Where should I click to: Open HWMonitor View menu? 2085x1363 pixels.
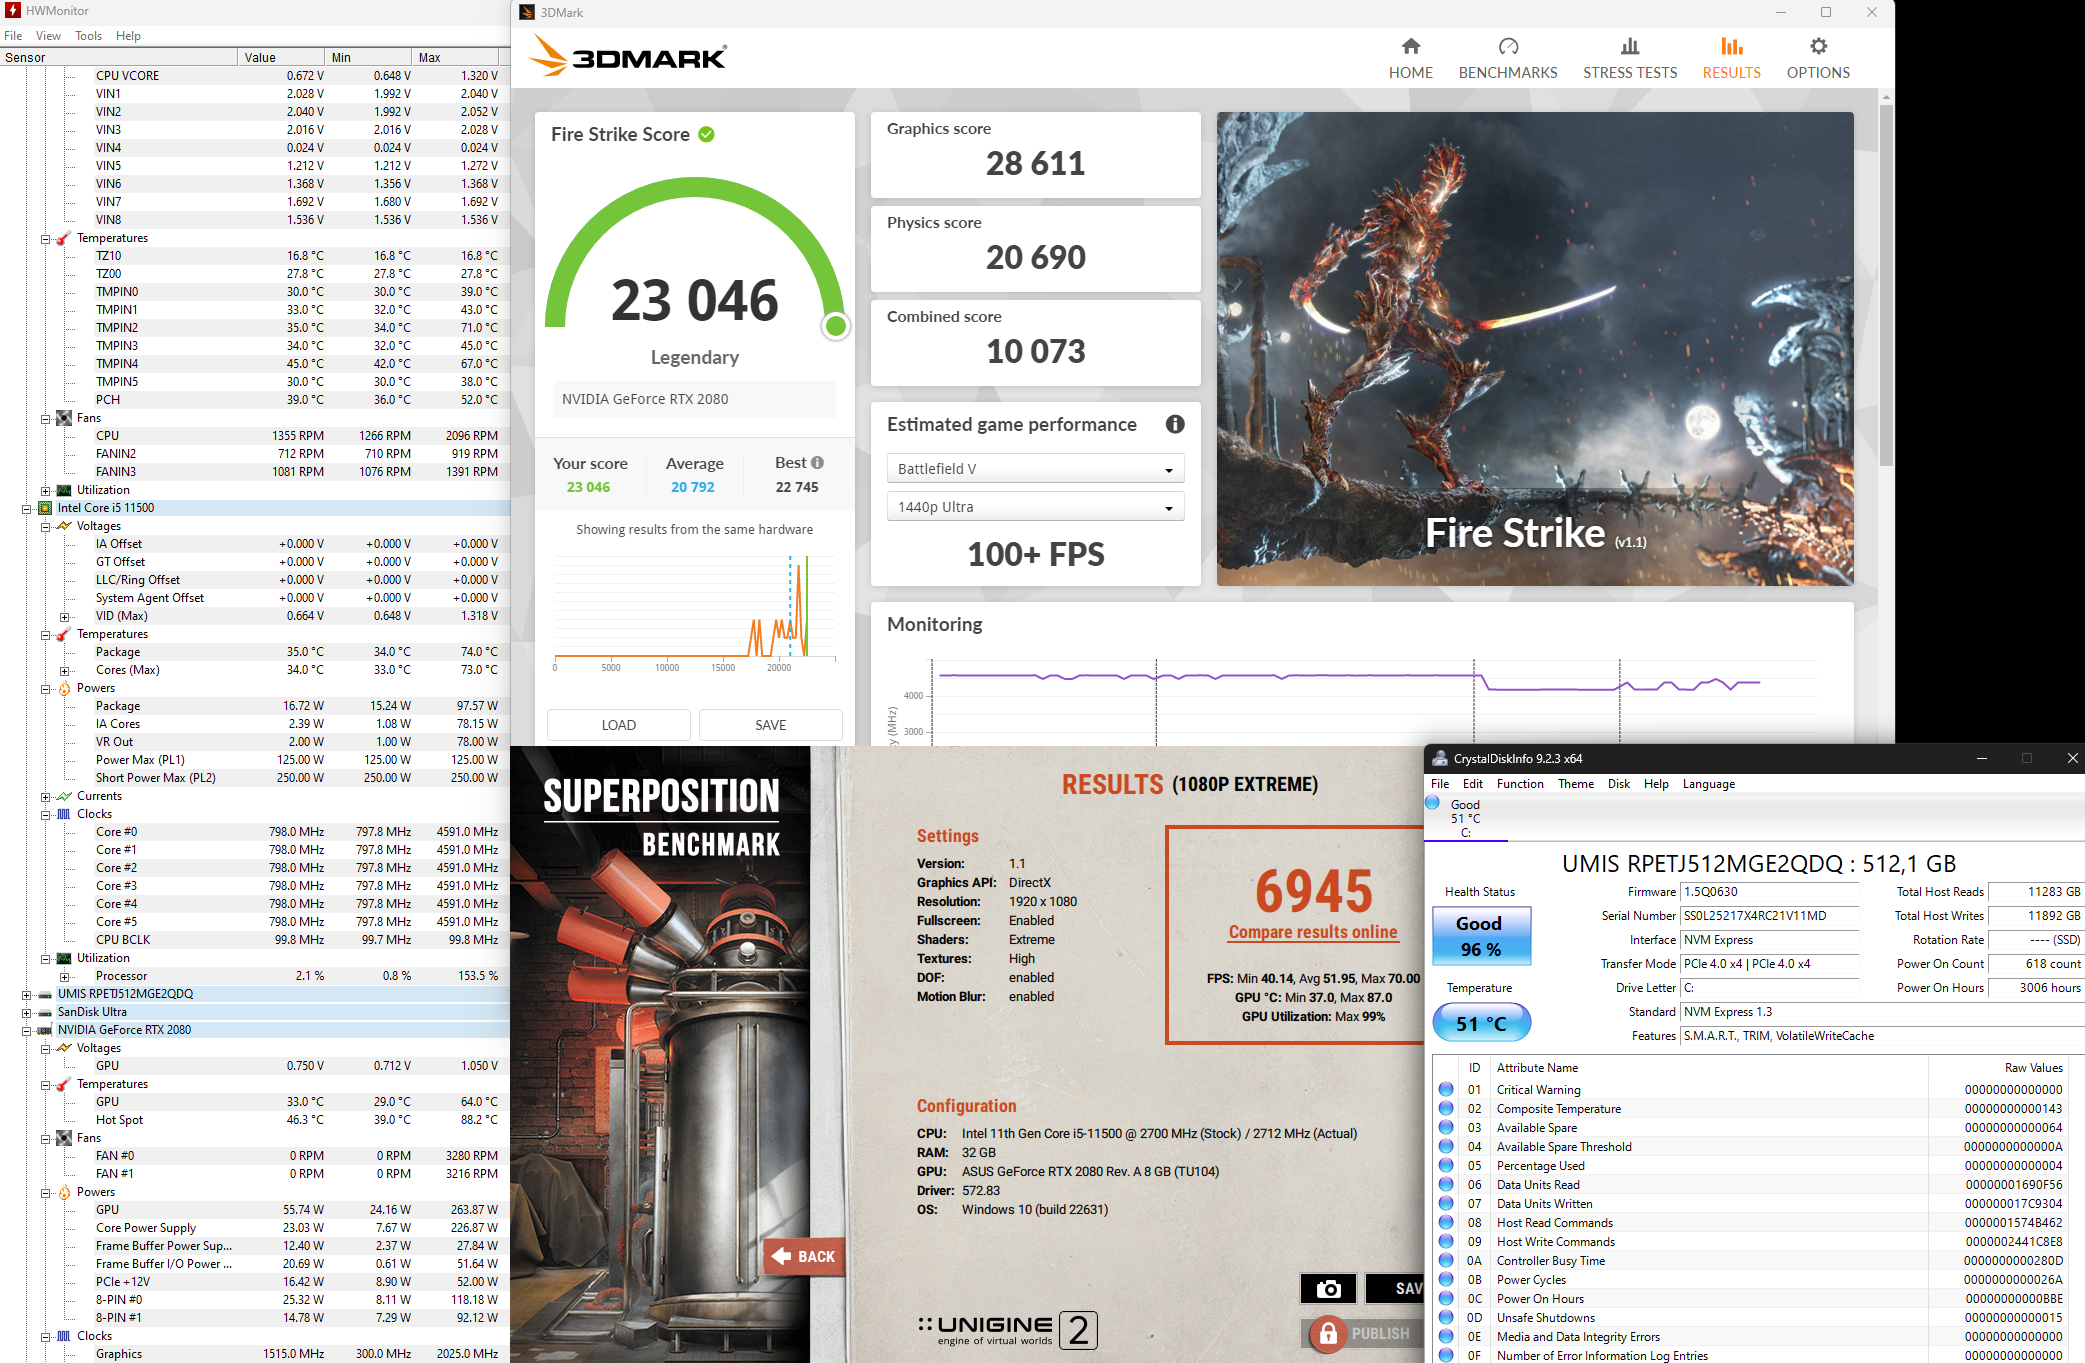click(x=48, y=35)
